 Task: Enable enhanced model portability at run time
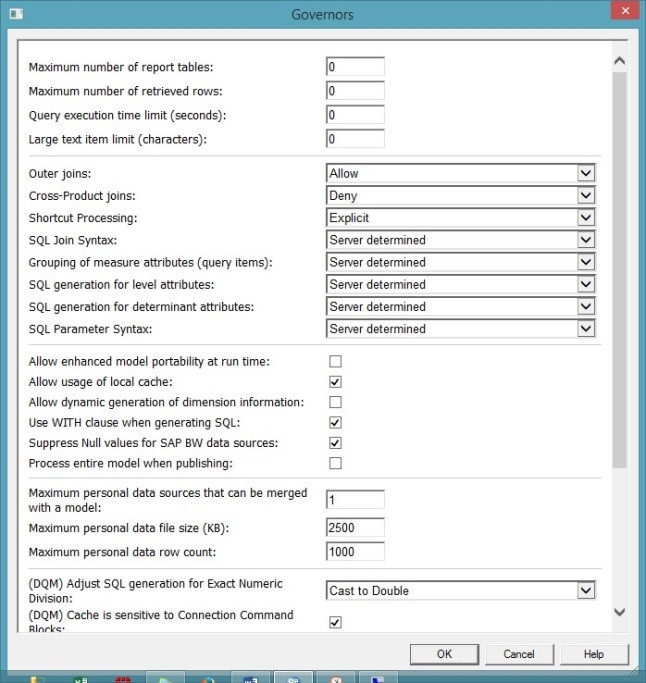pyautogui.click(x=336, y=361)
